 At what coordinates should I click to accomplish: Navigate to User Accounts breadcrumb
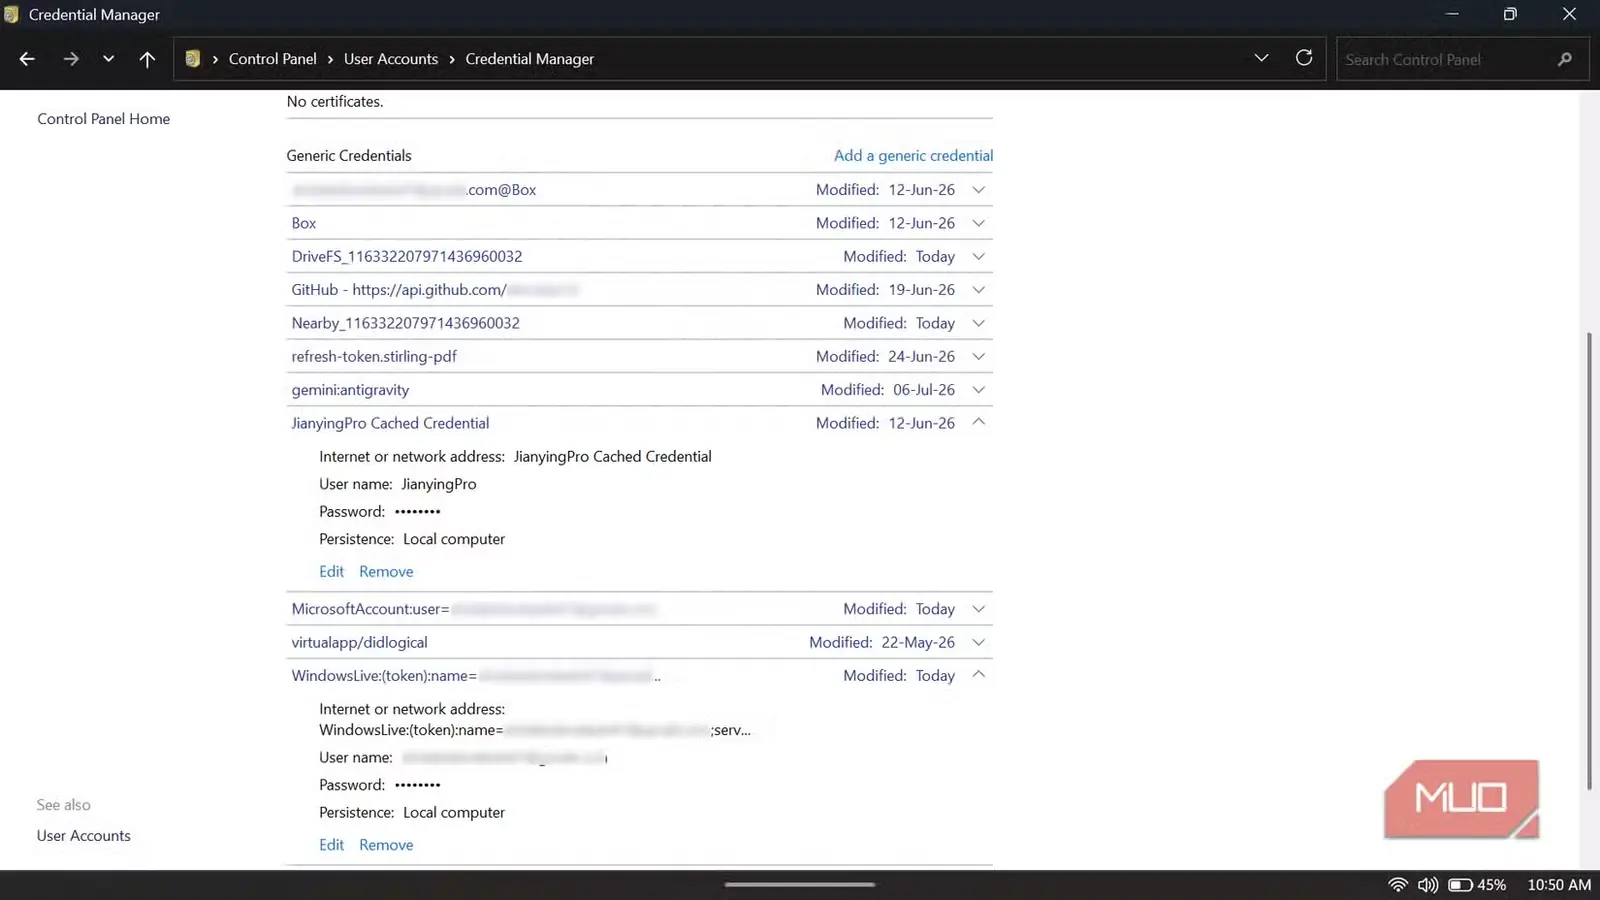pos(391,59)
